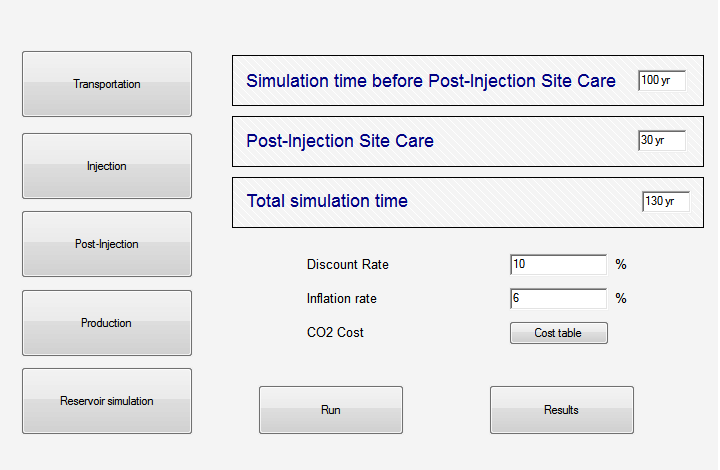
Task: Open the Transportation section
Action: pos(107,84)
